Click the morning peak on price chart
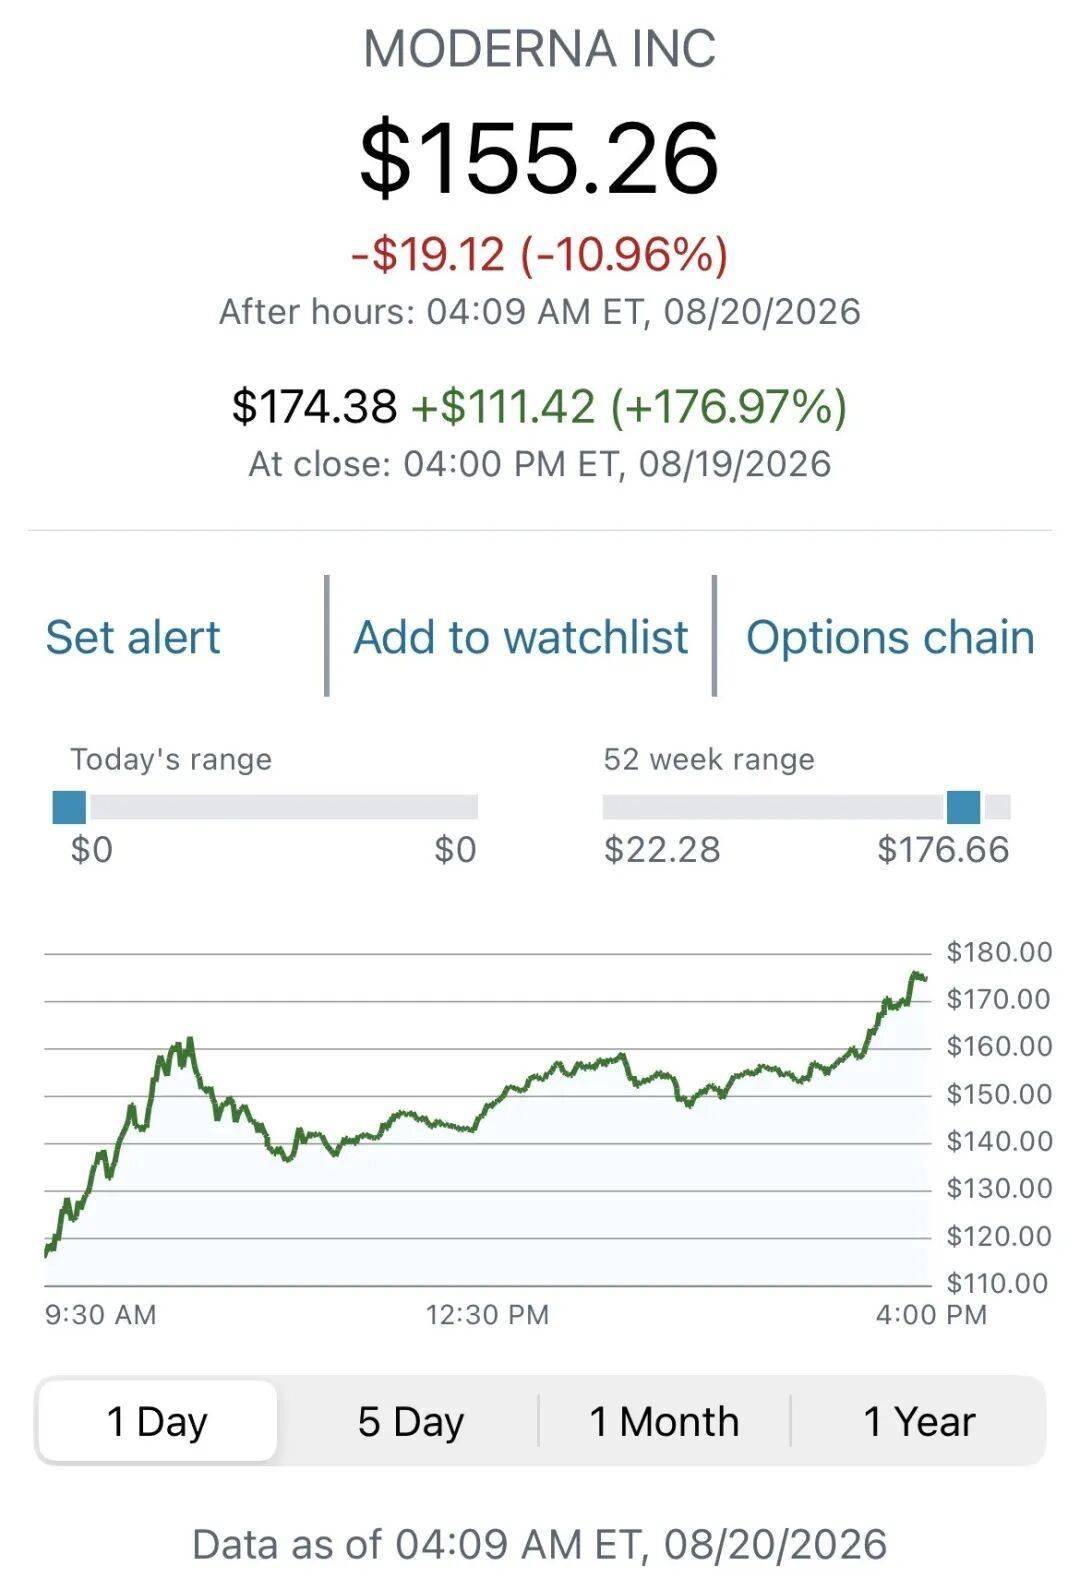Viewport: 1080px width, 1578px height. click(189, 1041)
